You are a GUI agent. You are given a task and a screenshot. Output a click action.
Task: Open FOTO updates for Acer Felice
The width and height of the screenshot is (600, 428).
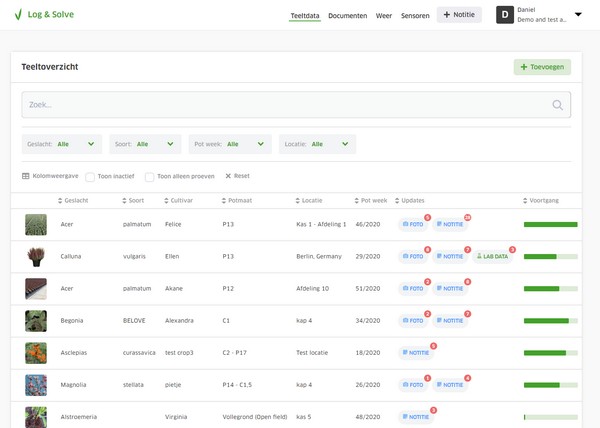(x=412, y=225)
